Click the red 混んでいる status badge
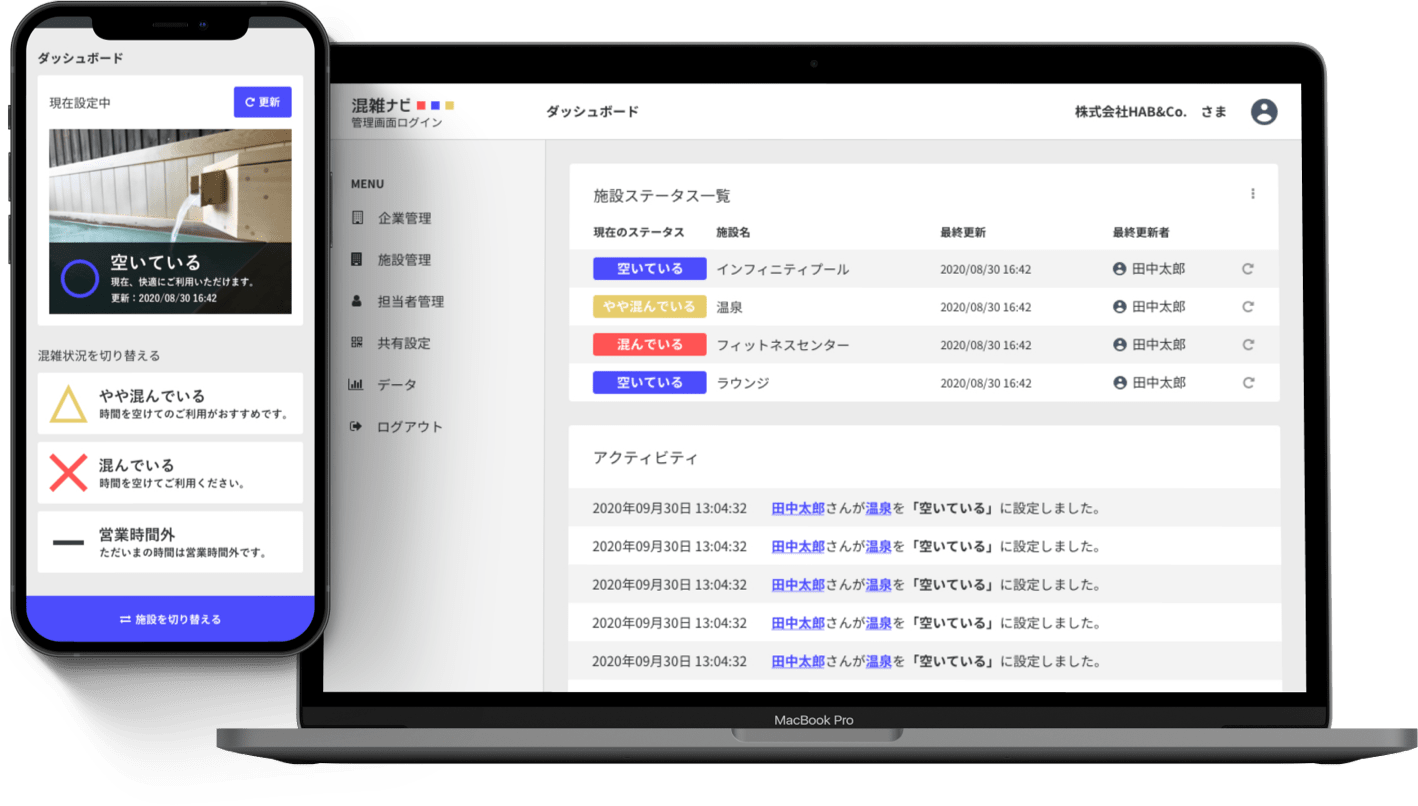The image size is (1418, 806). (649, 345)
